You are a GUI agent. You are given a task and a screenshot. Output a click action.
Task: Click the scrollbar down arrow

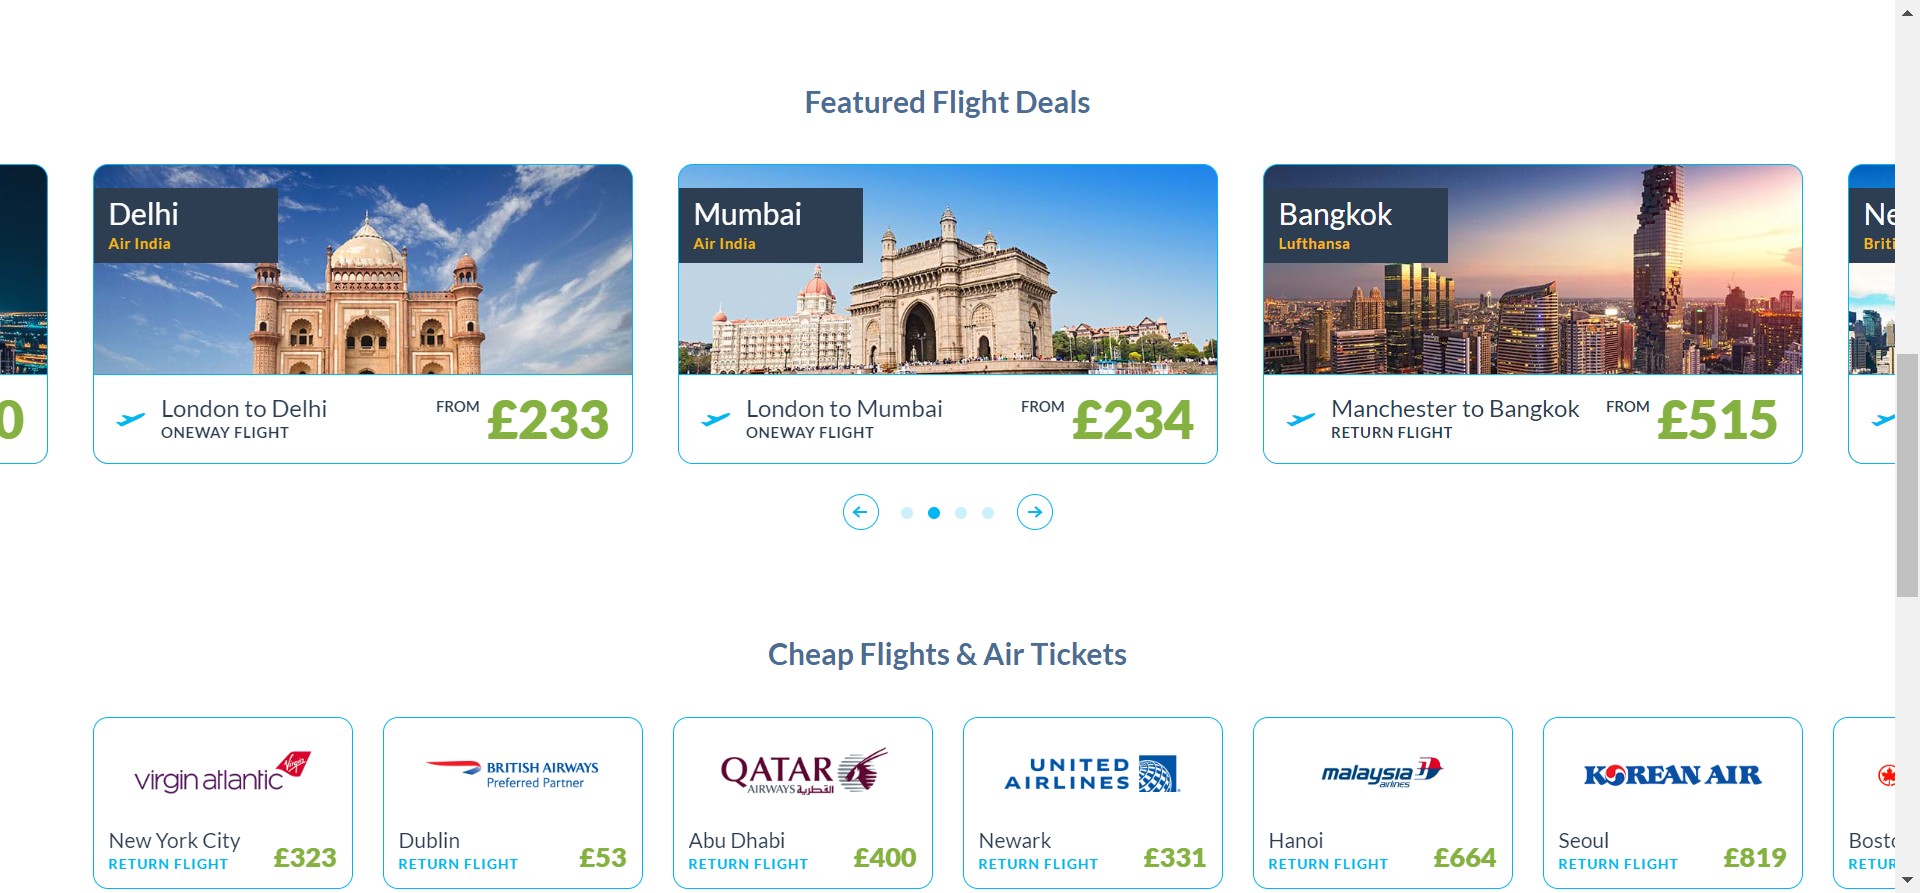pyautogui.click(x=1907, y=881)
